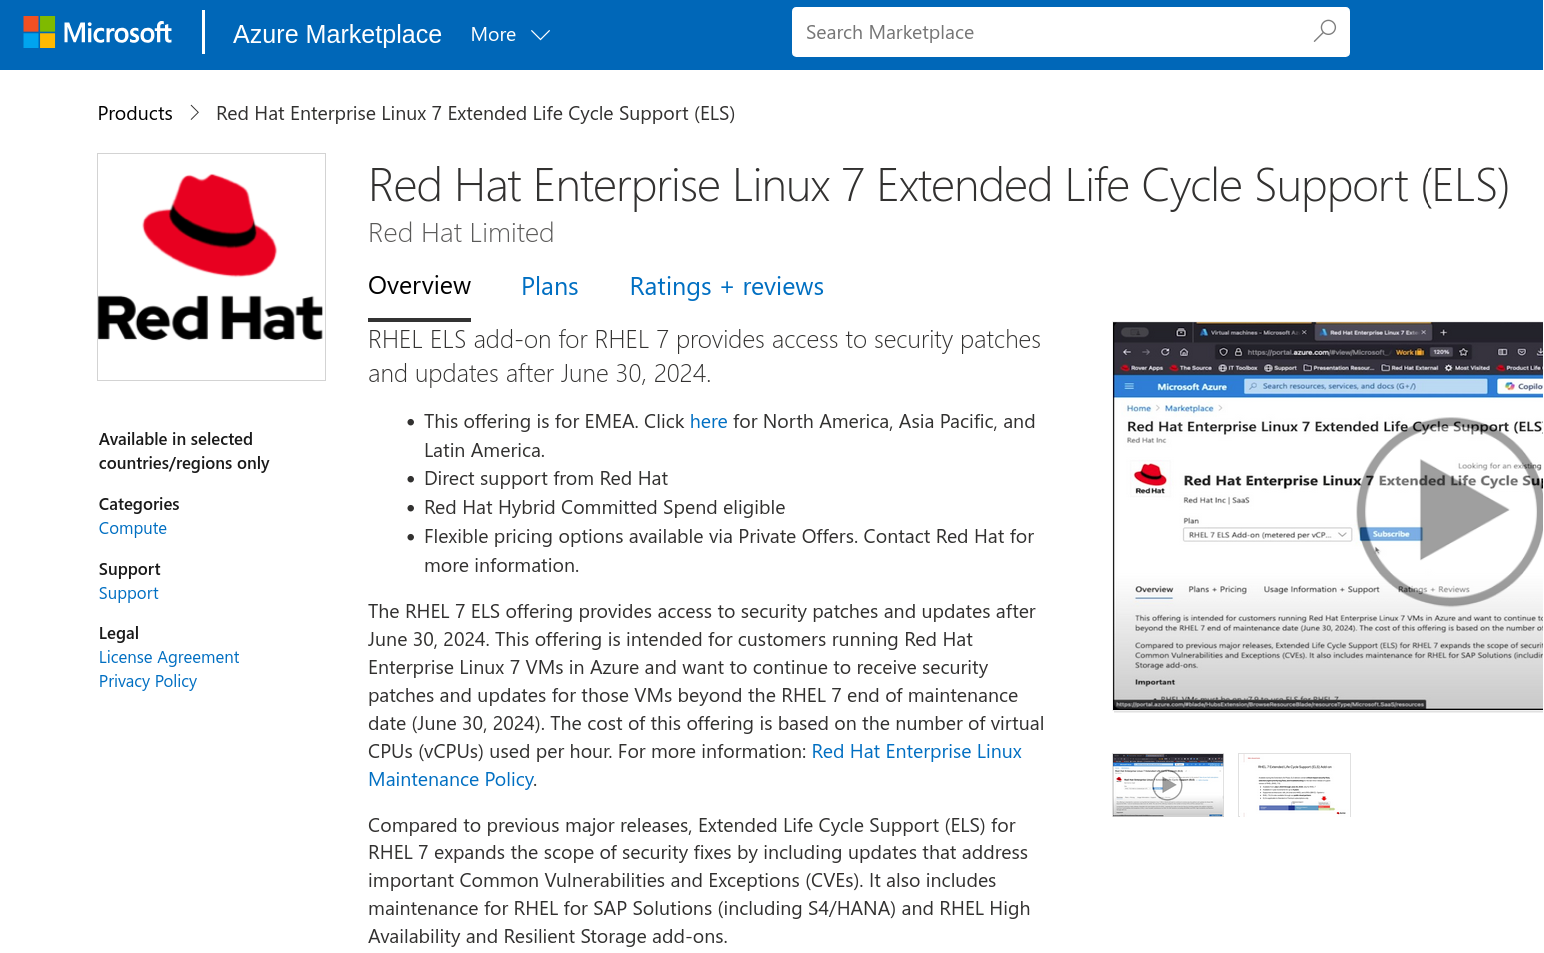
Task: Click 'Direct support from Red Hat' bullet
Action: 546,478
